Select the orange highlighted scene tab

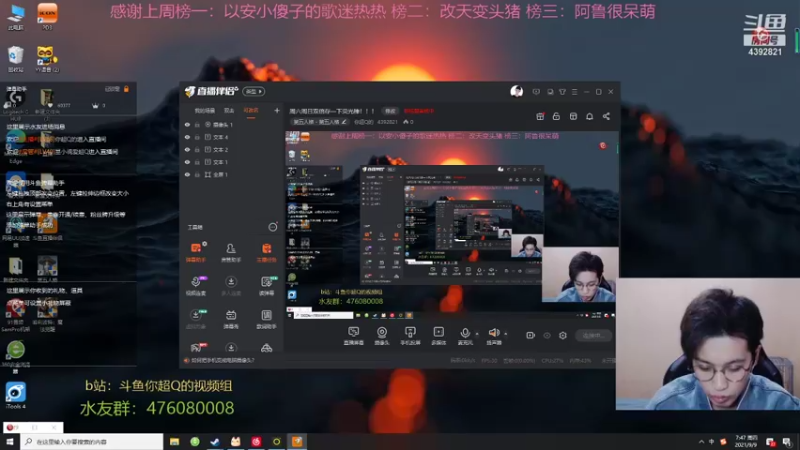click(x=251, y=110)
